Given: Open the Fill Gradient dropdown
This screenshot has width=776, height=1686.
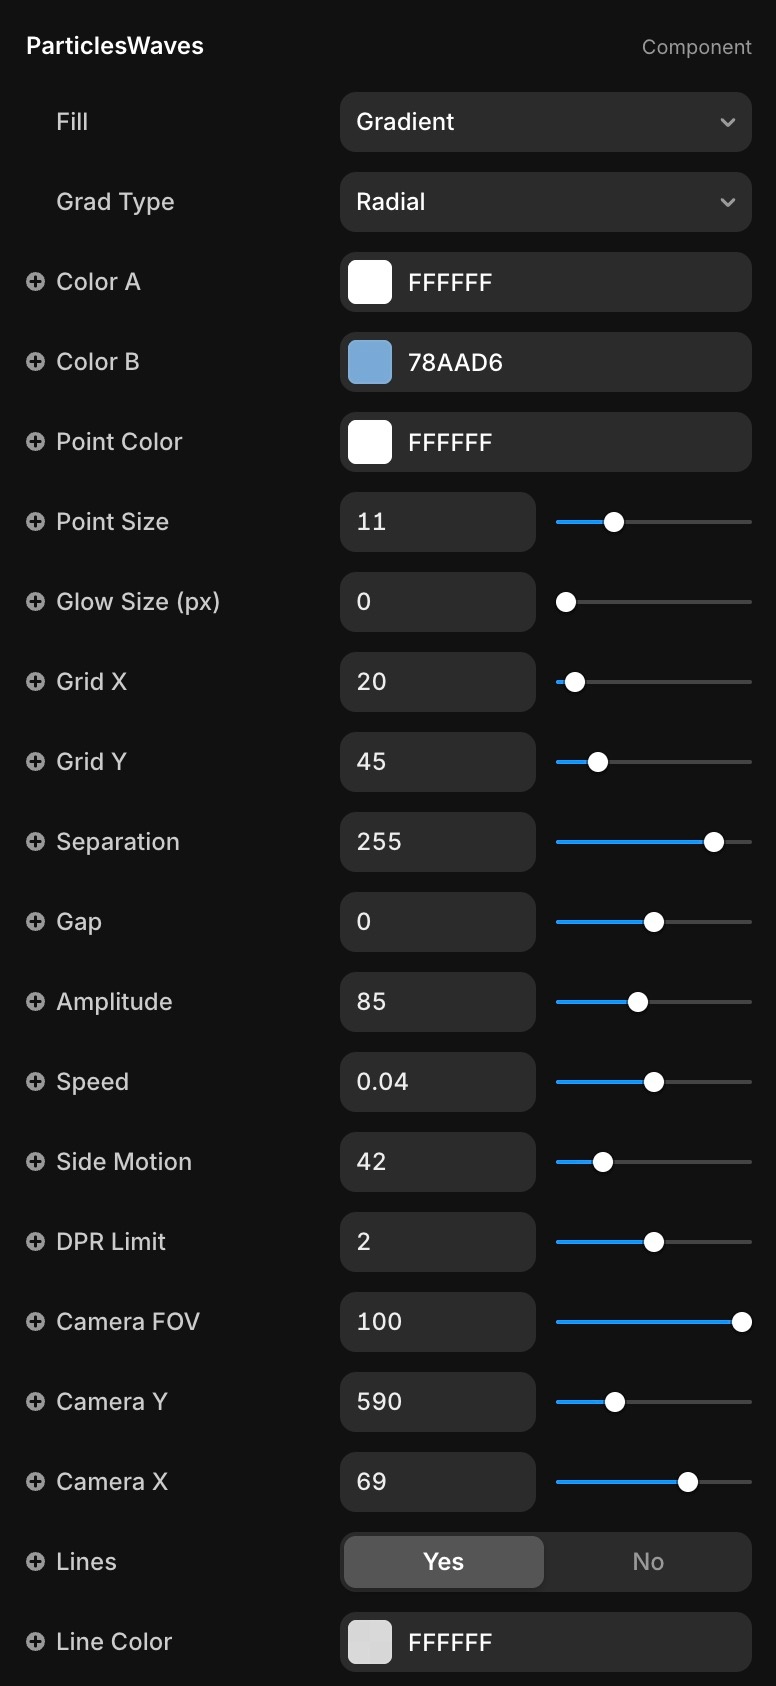Looking at the screenshot, I should coord(545,122).
